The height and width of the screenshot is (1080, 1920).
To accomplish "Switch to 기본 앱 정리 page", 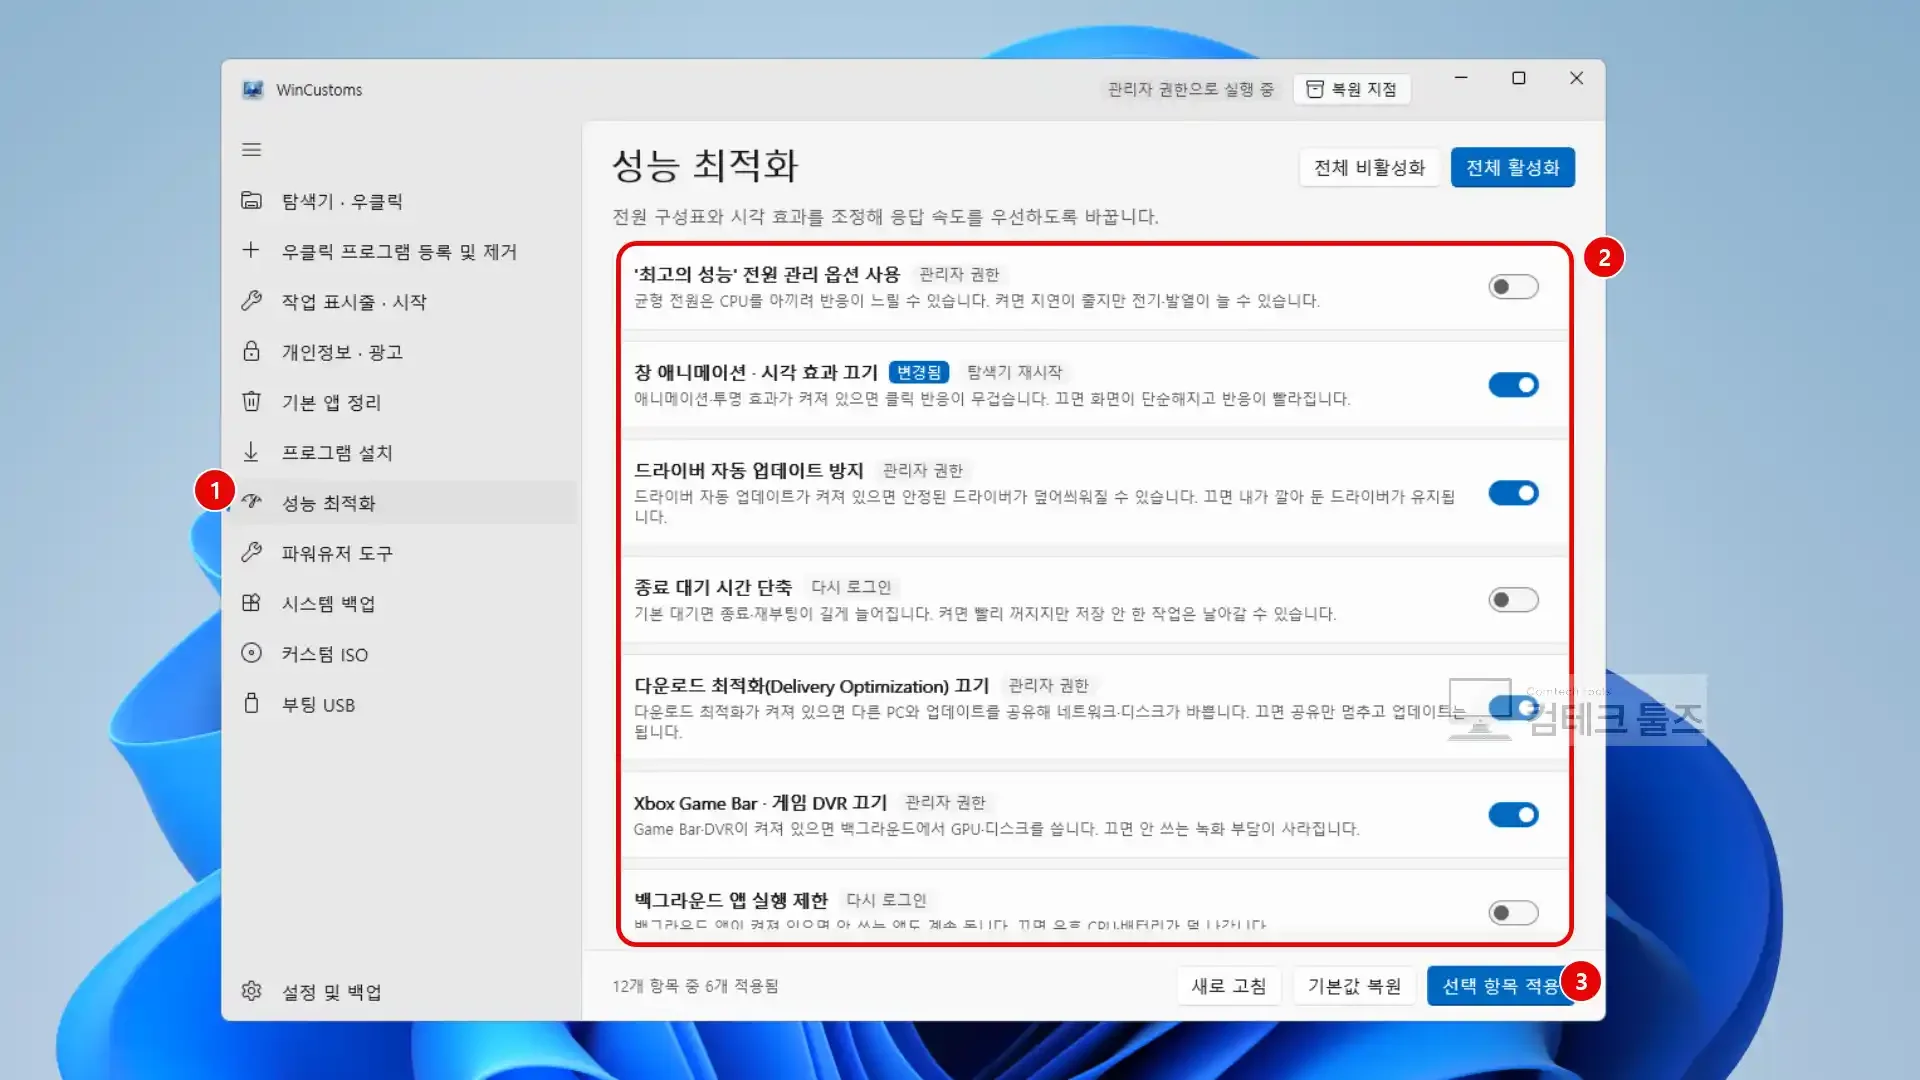I will (x=404, y=402).
